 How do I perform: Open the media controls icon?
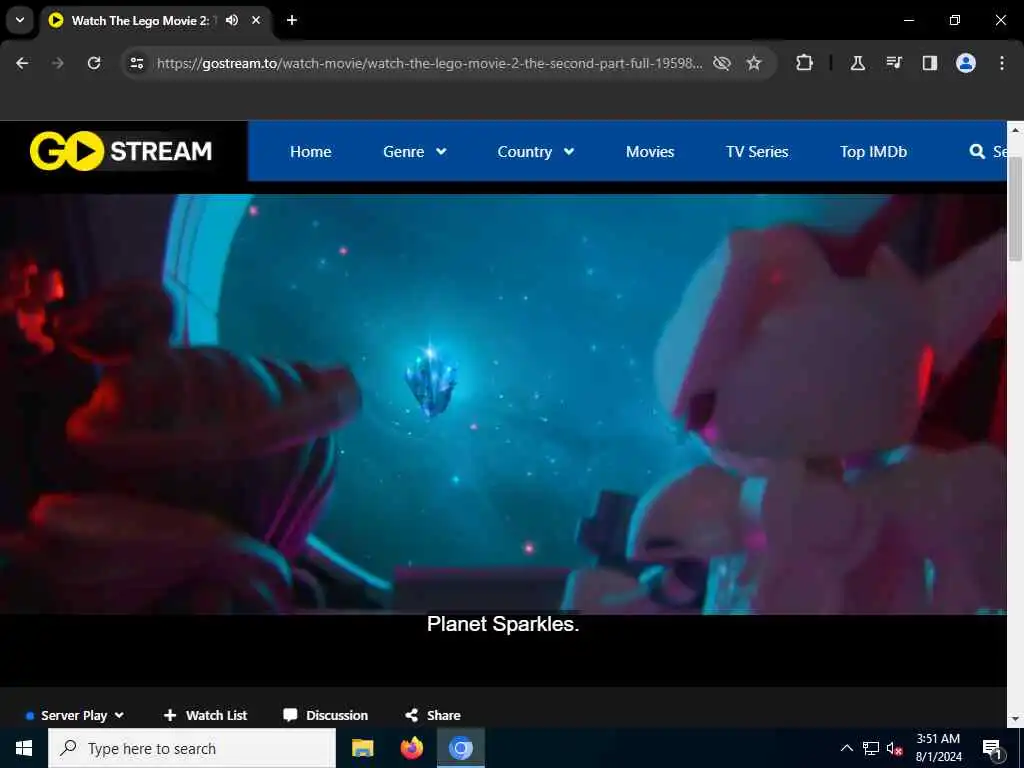pyautogui.click(x=894, y=63)
